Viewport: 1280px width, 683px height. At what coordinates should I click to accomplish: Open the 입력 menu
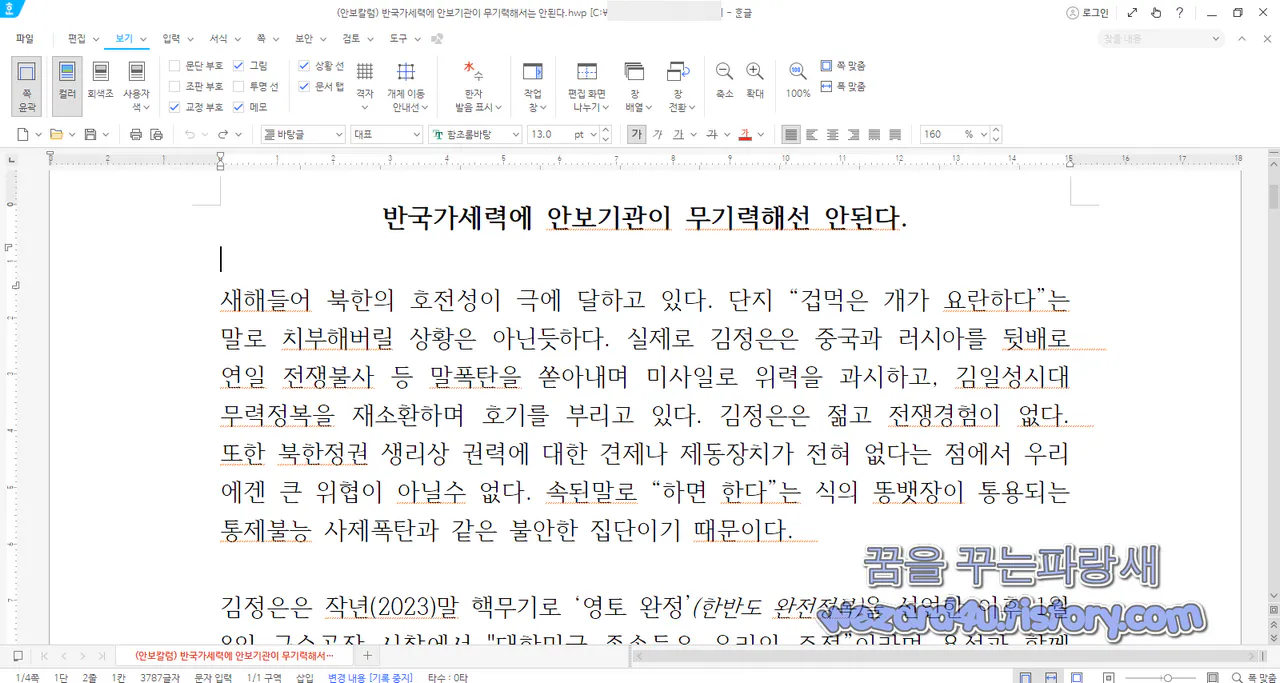(x=171, y=39)
